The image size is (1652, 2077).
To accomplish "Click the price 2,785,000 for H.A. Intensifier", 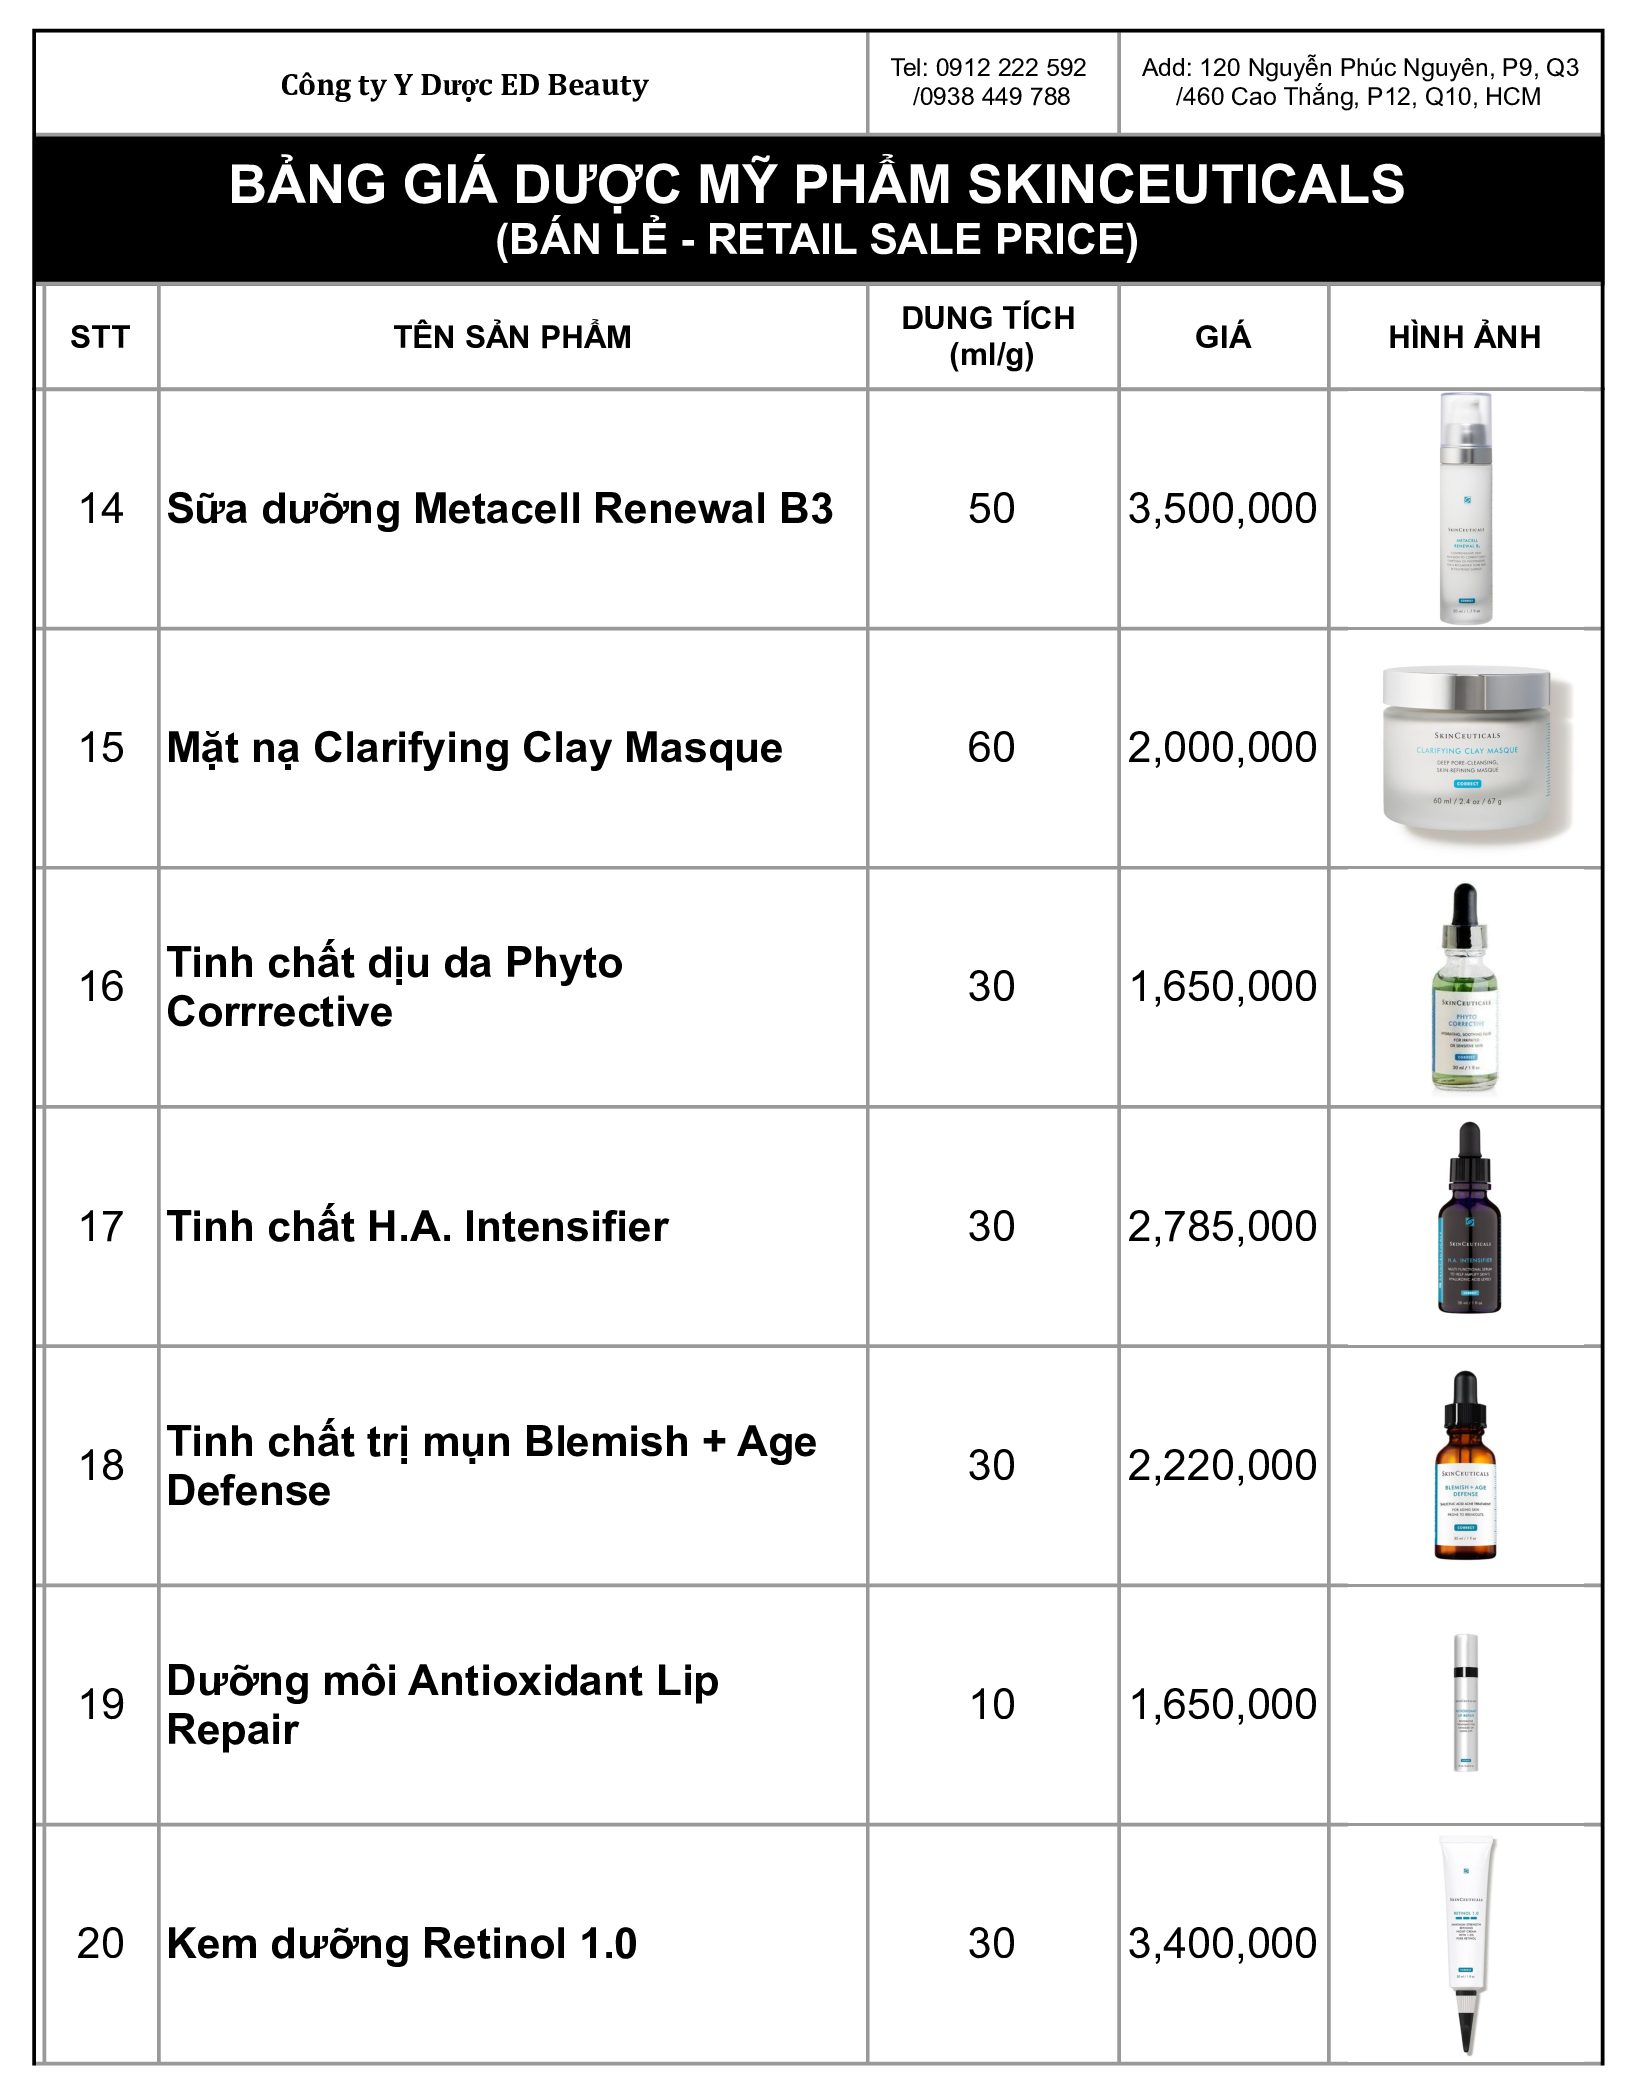I will coord(1222,1226).
